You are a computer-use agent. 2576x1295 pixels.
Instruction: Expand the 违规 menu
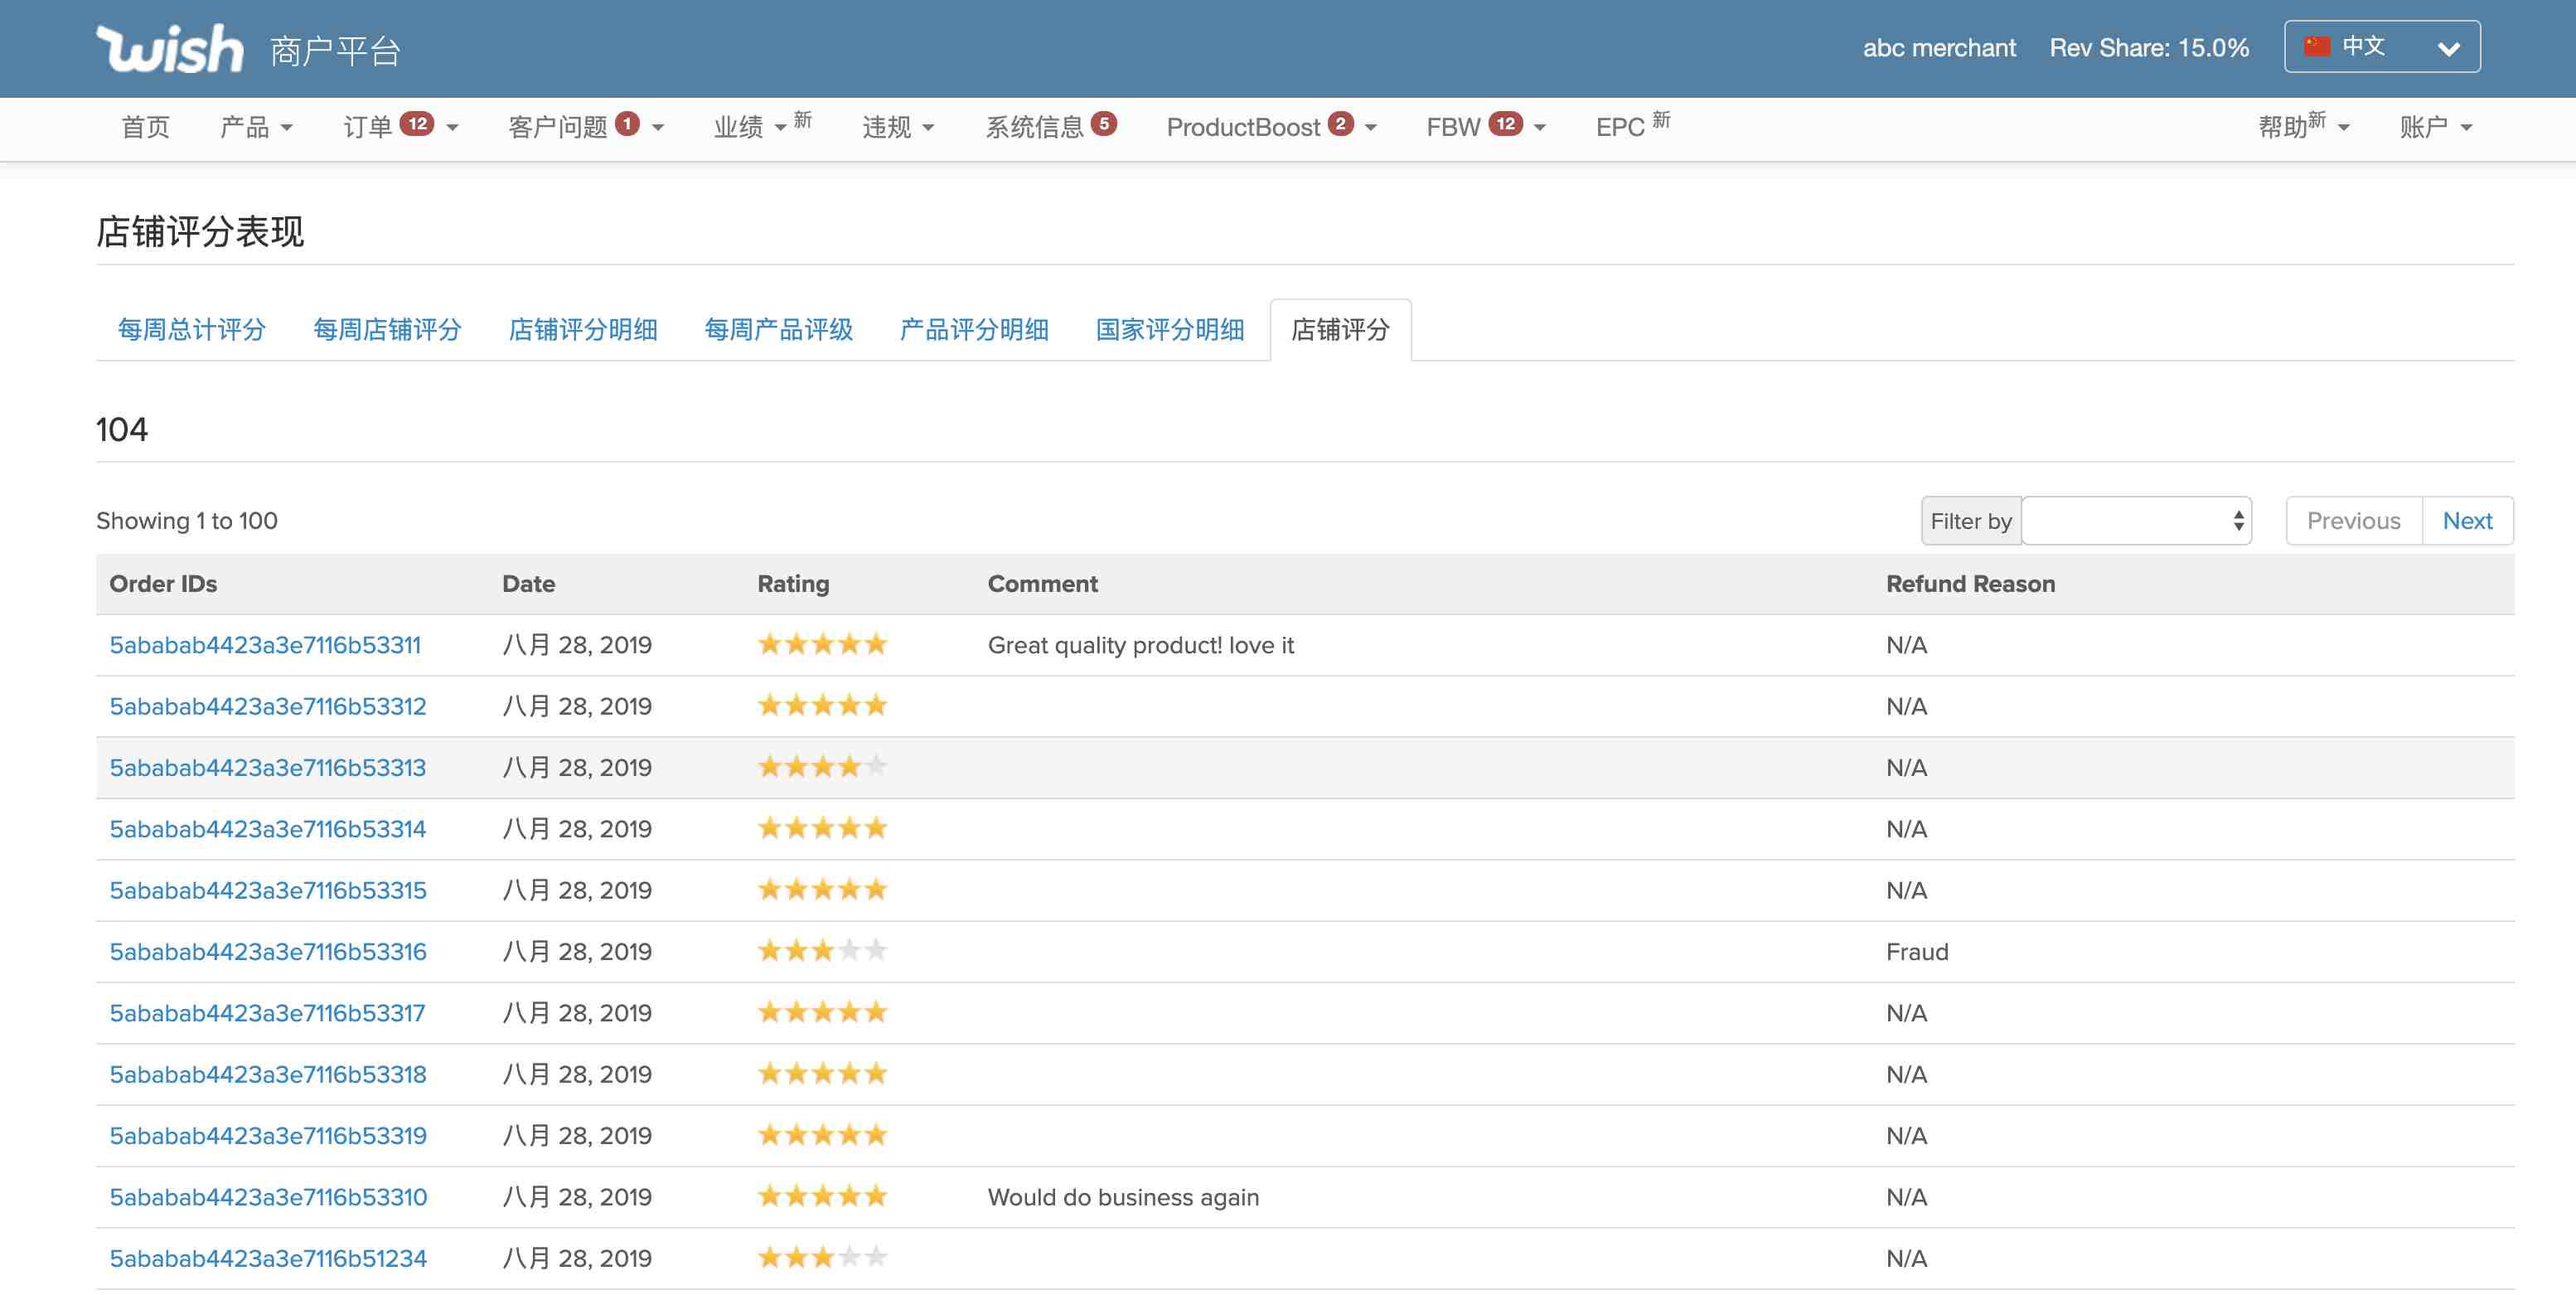pos(898,127)
